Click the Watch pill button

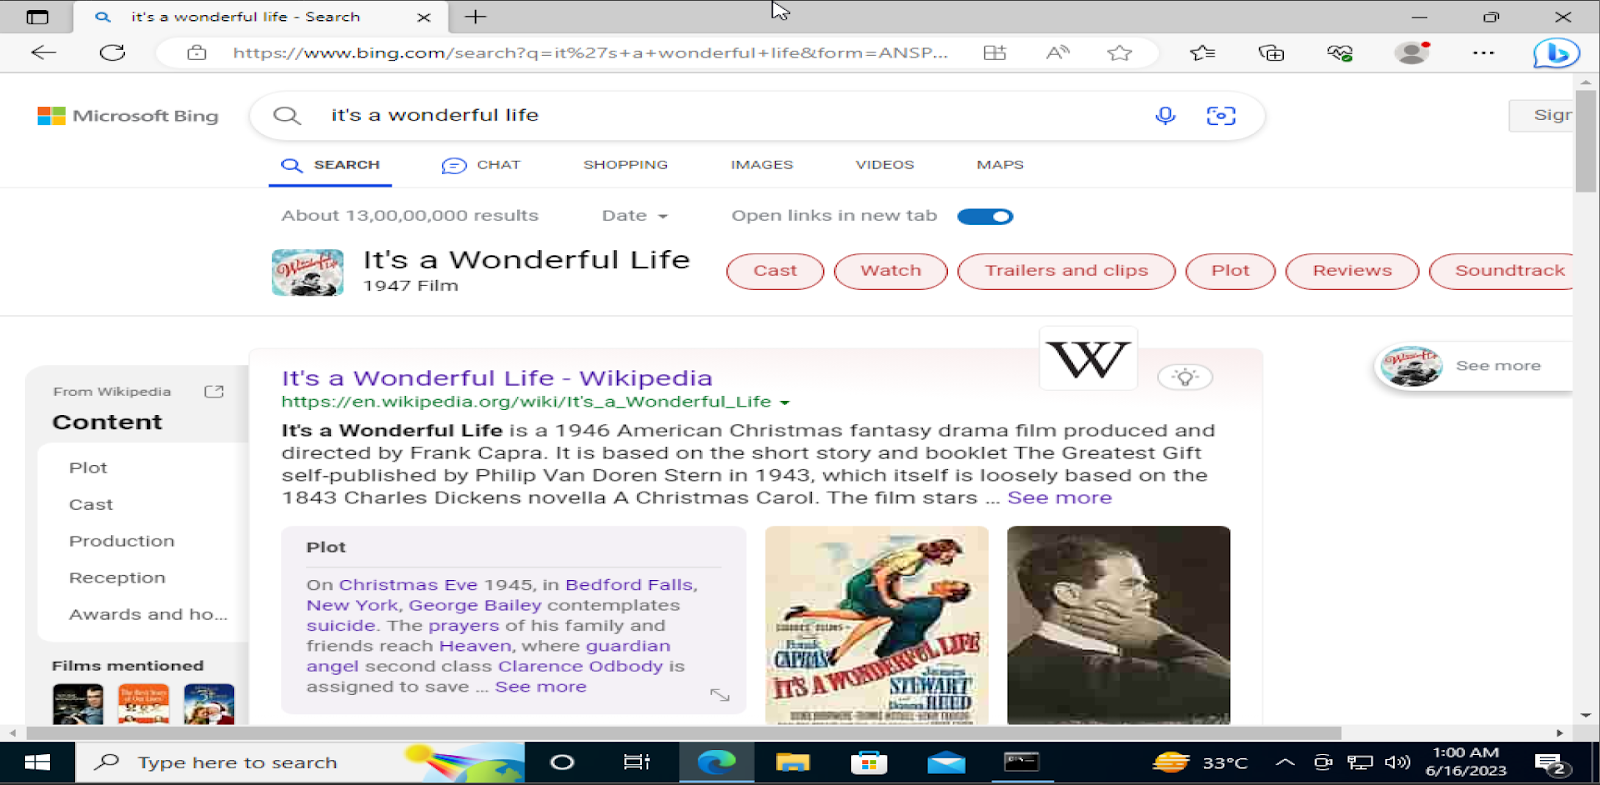(x=891, y=271)
